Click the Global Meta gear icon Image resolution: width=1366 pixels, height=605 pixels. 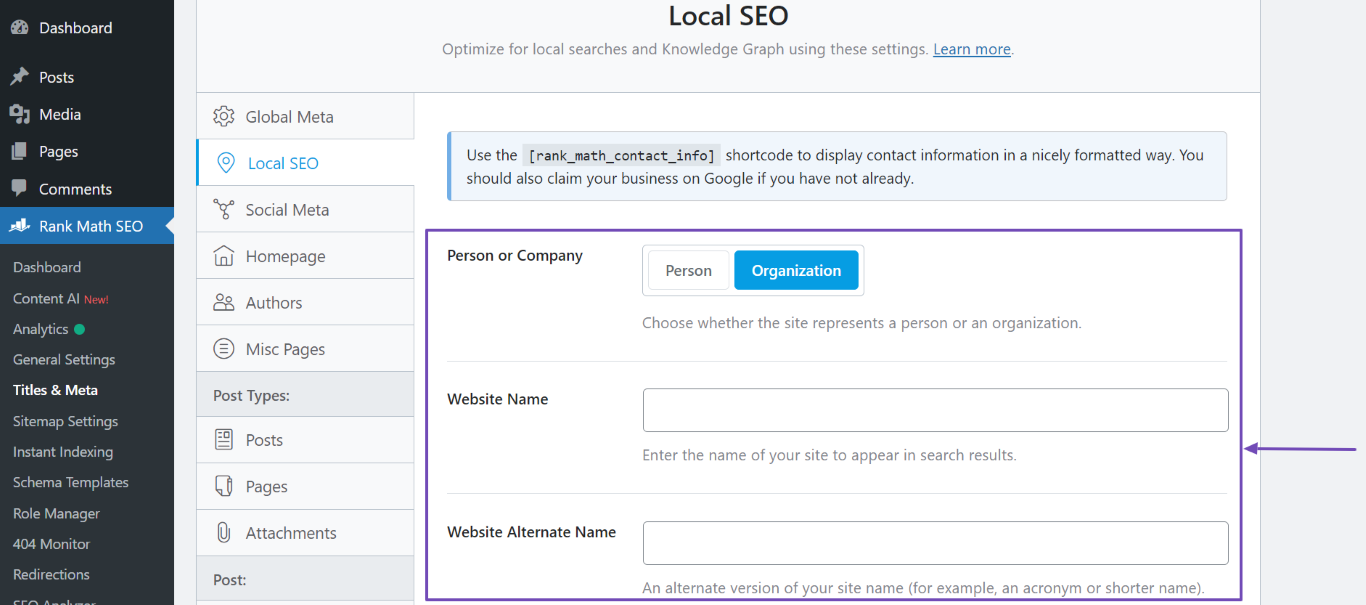(x=224, y=116)
